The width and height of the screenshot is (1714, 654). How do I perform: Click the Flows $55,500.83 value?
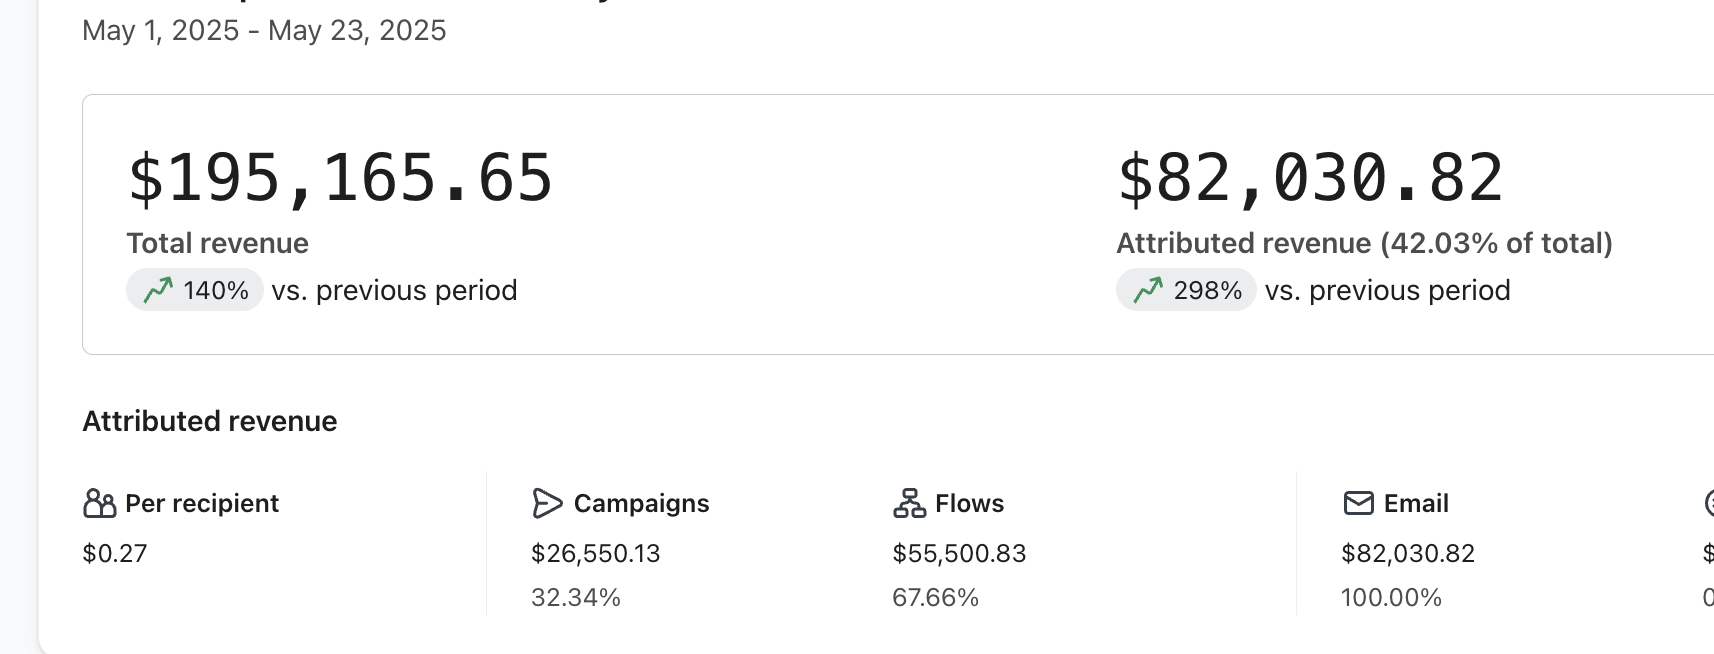pyautogui.click(x=959, y=553)
